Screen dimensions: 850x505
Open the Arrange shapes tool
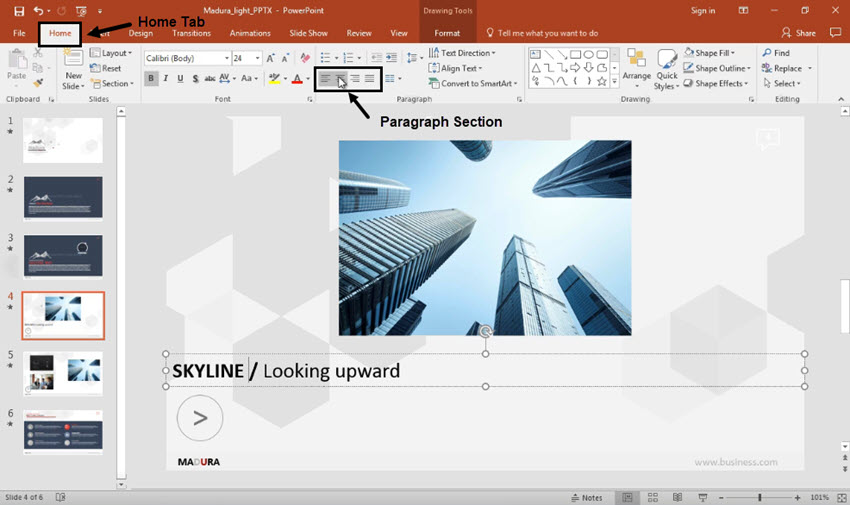[x=636, y=65]
